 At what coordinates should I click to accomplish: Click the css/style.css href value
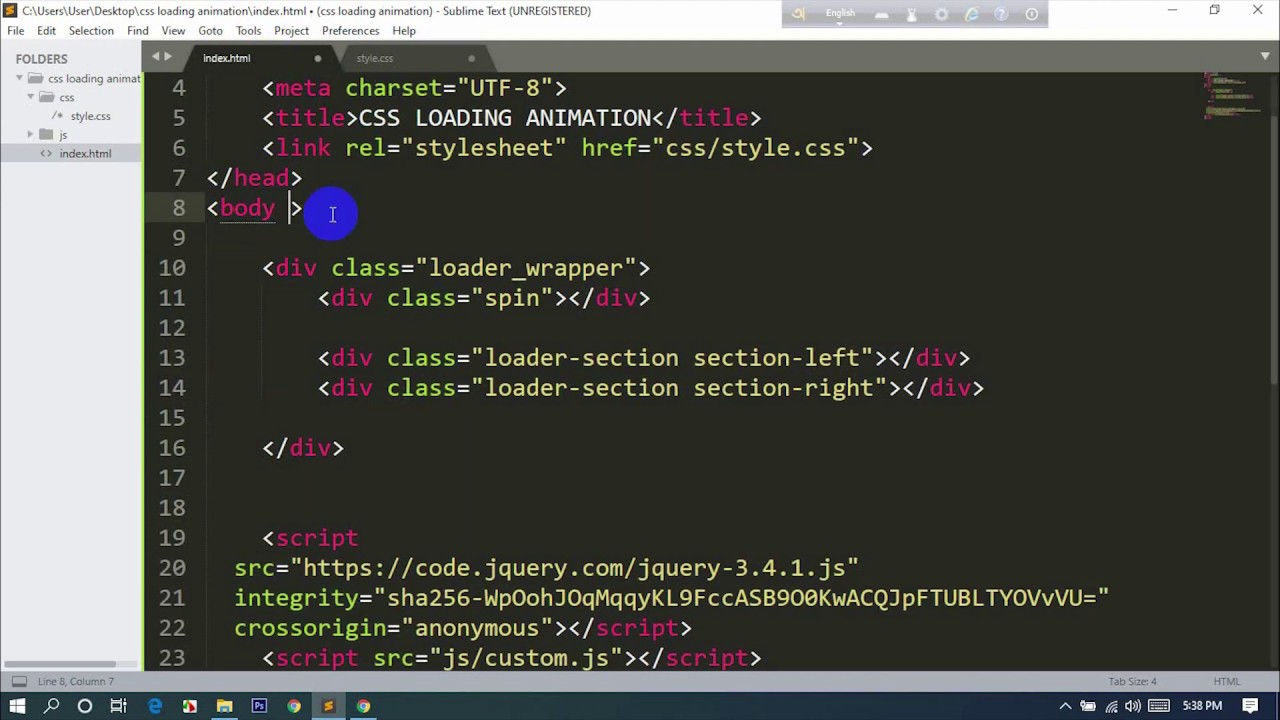pos(755,148)
